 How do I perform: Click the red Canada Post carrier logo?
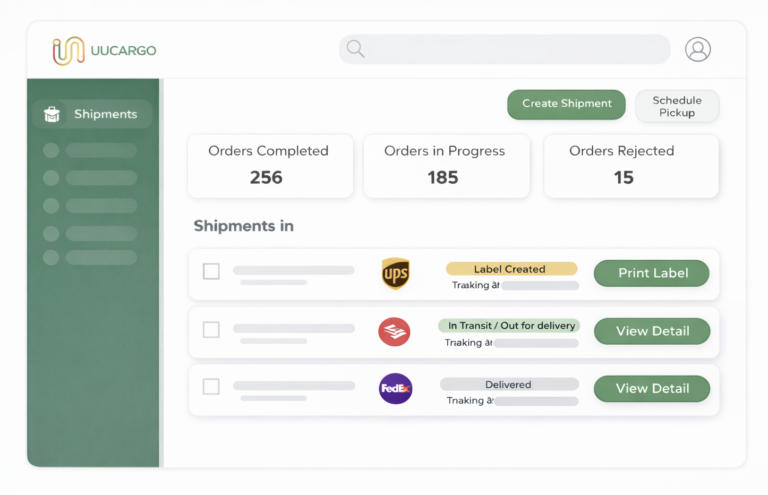[394, 331]
